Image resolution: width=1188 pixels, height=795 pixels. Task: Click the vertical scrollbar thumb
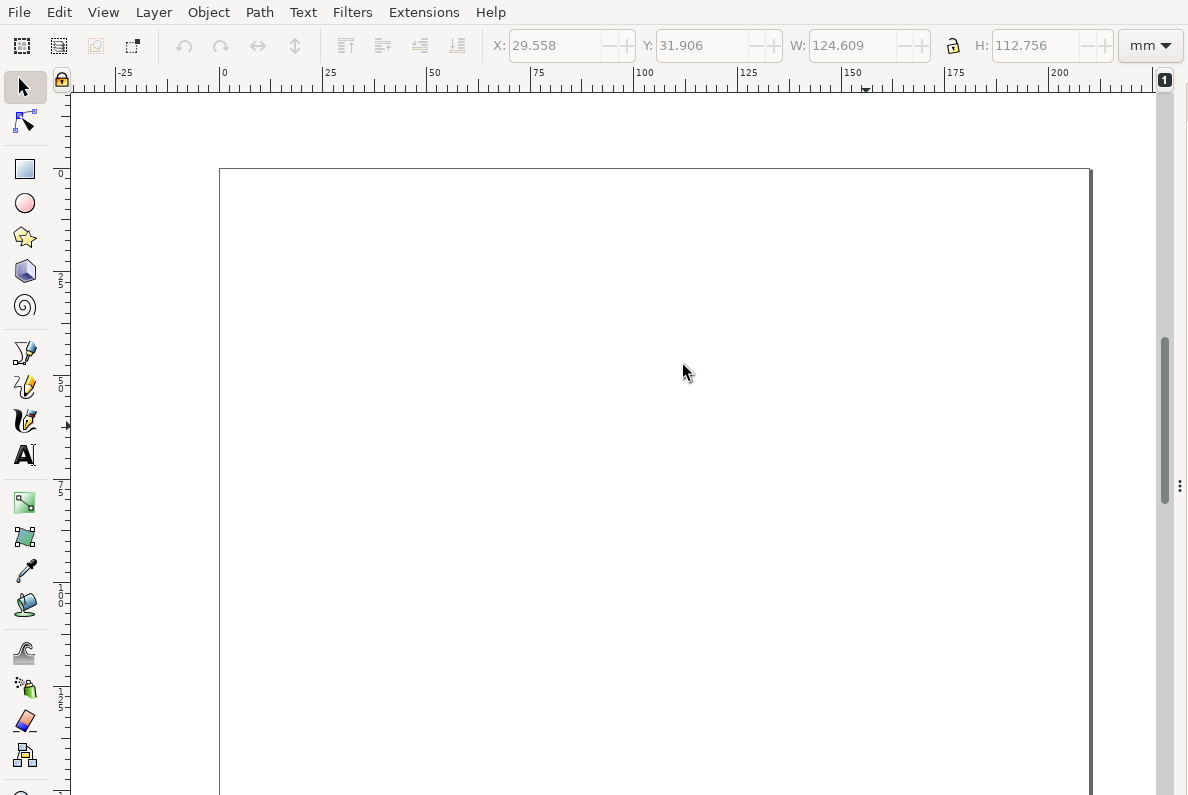click(1165, 419)
